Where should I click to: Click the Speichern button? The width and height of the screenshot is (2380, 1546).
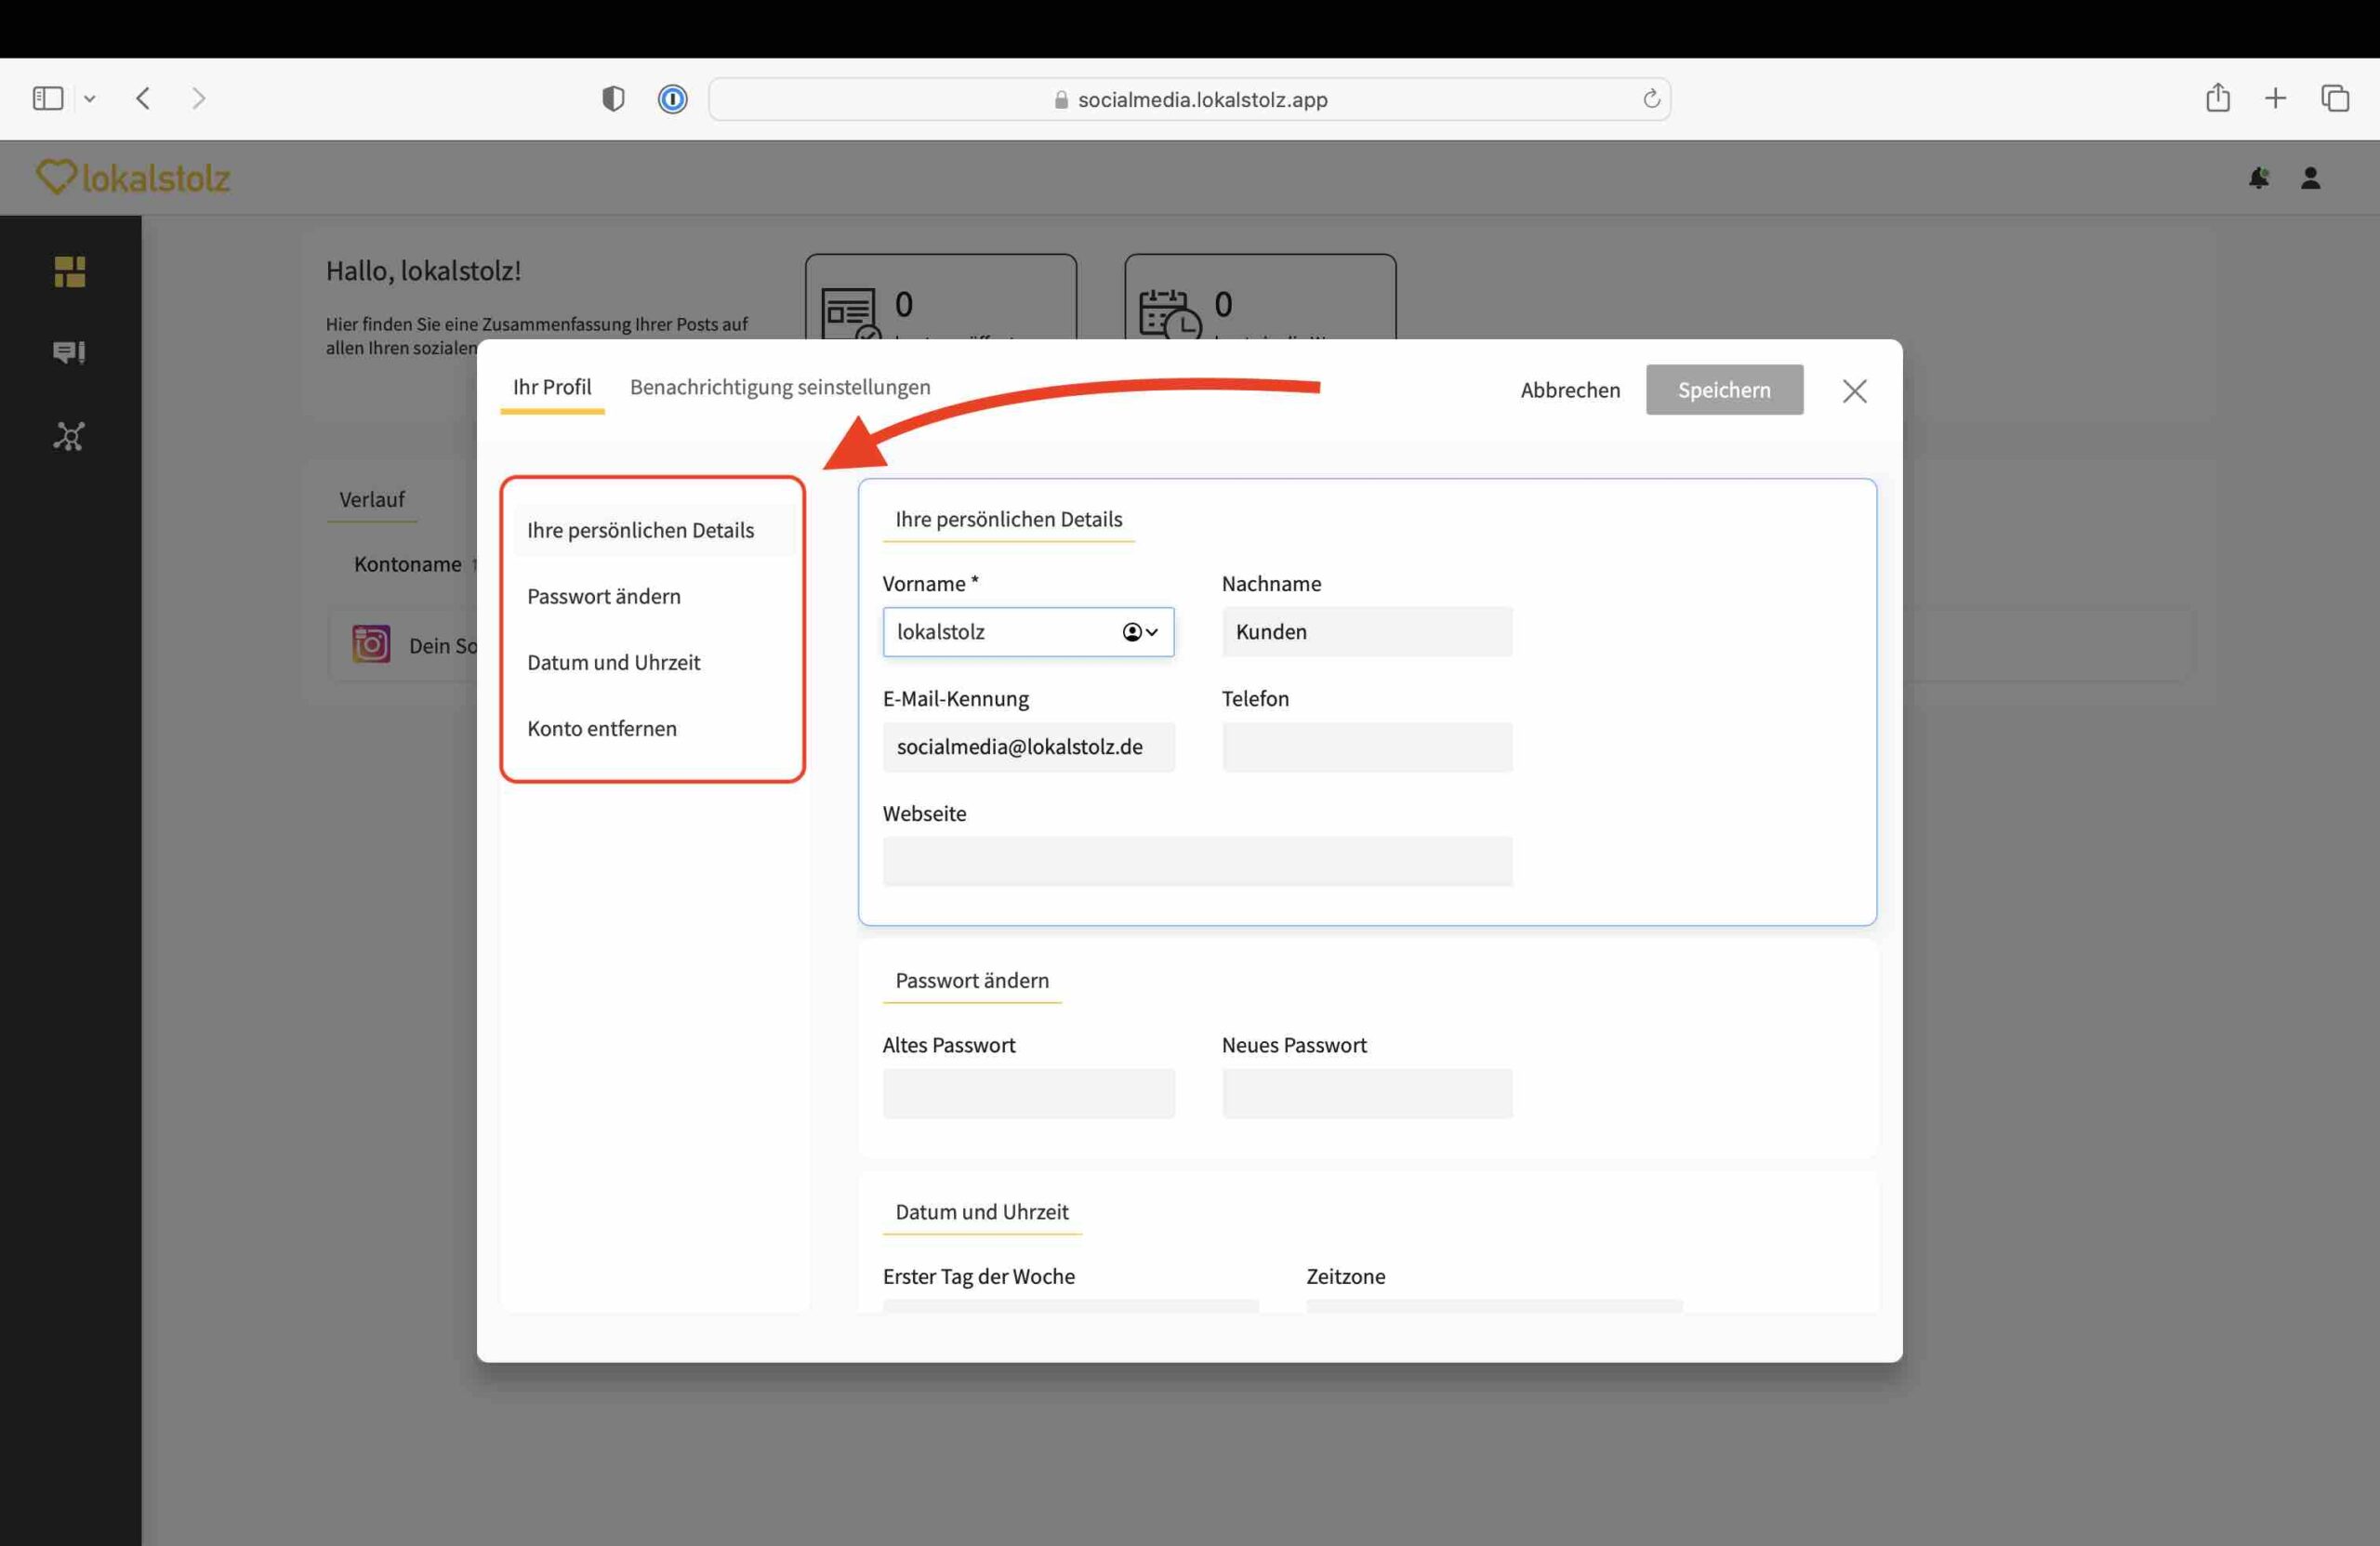click(1724, 390)
